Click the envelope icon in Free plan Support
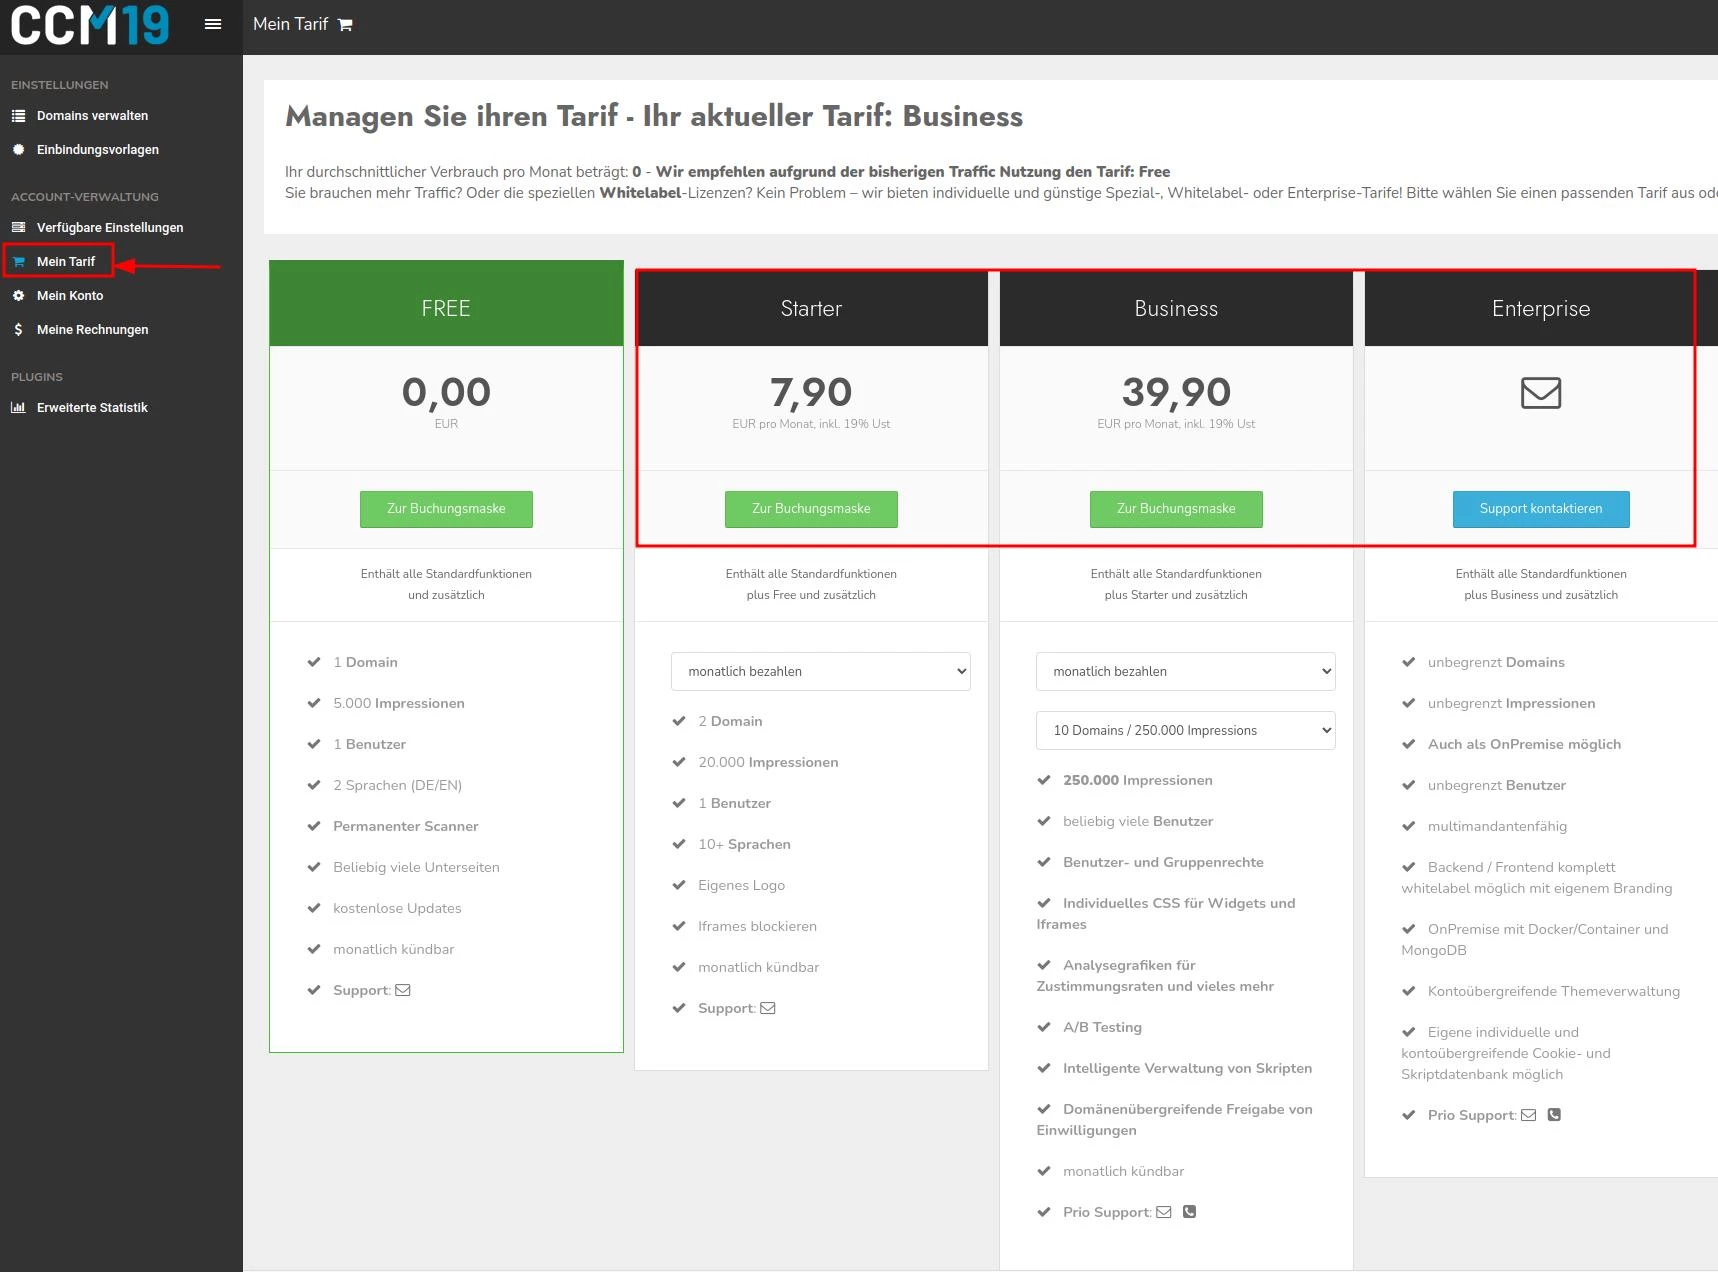The image size is (1718, 1272). coord(403,990)
